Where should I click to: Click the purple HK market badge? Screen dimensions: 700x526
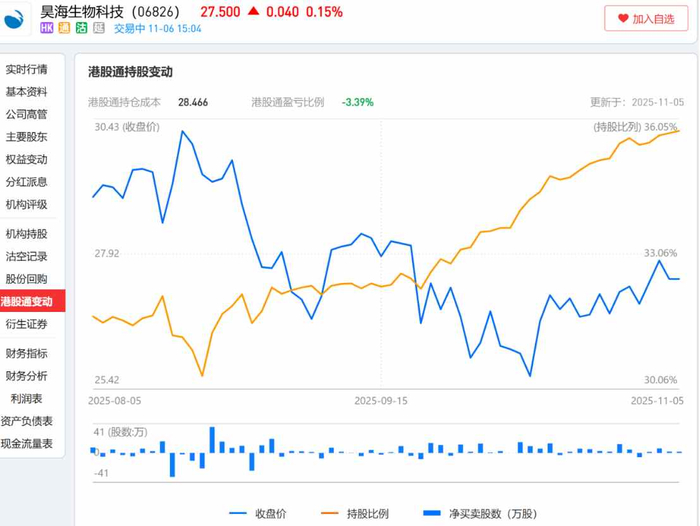tap(47, 28)
